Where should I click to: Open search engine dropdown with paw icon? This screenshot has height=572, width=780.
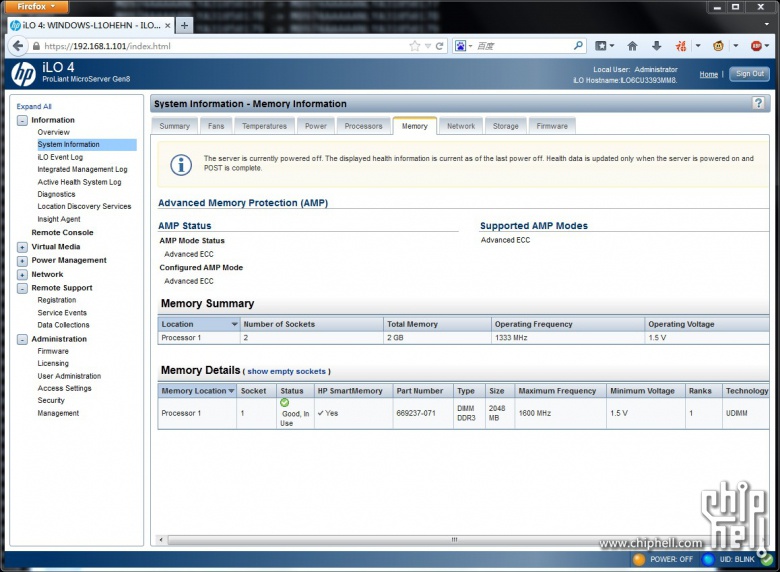pyautogui.click(x=463, y=46)
